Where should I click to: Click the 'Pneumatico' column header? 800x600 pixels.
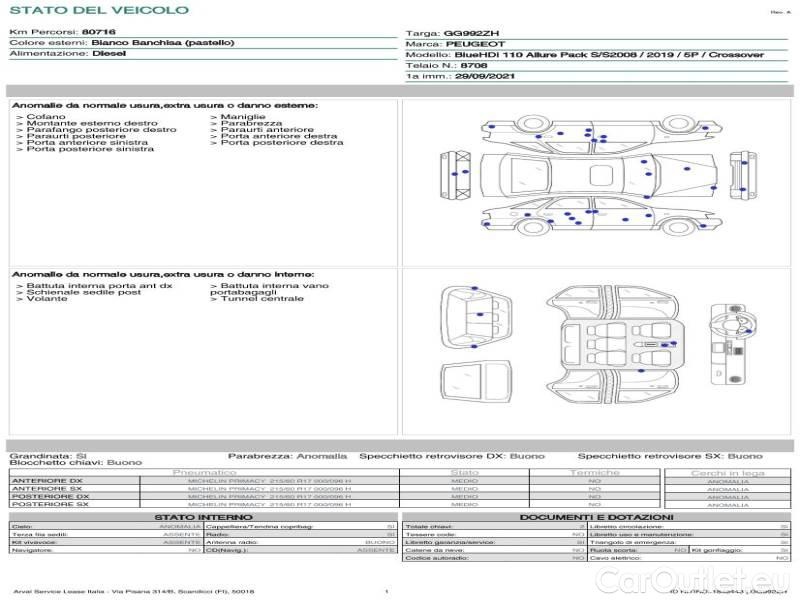(x=205, y=472)
